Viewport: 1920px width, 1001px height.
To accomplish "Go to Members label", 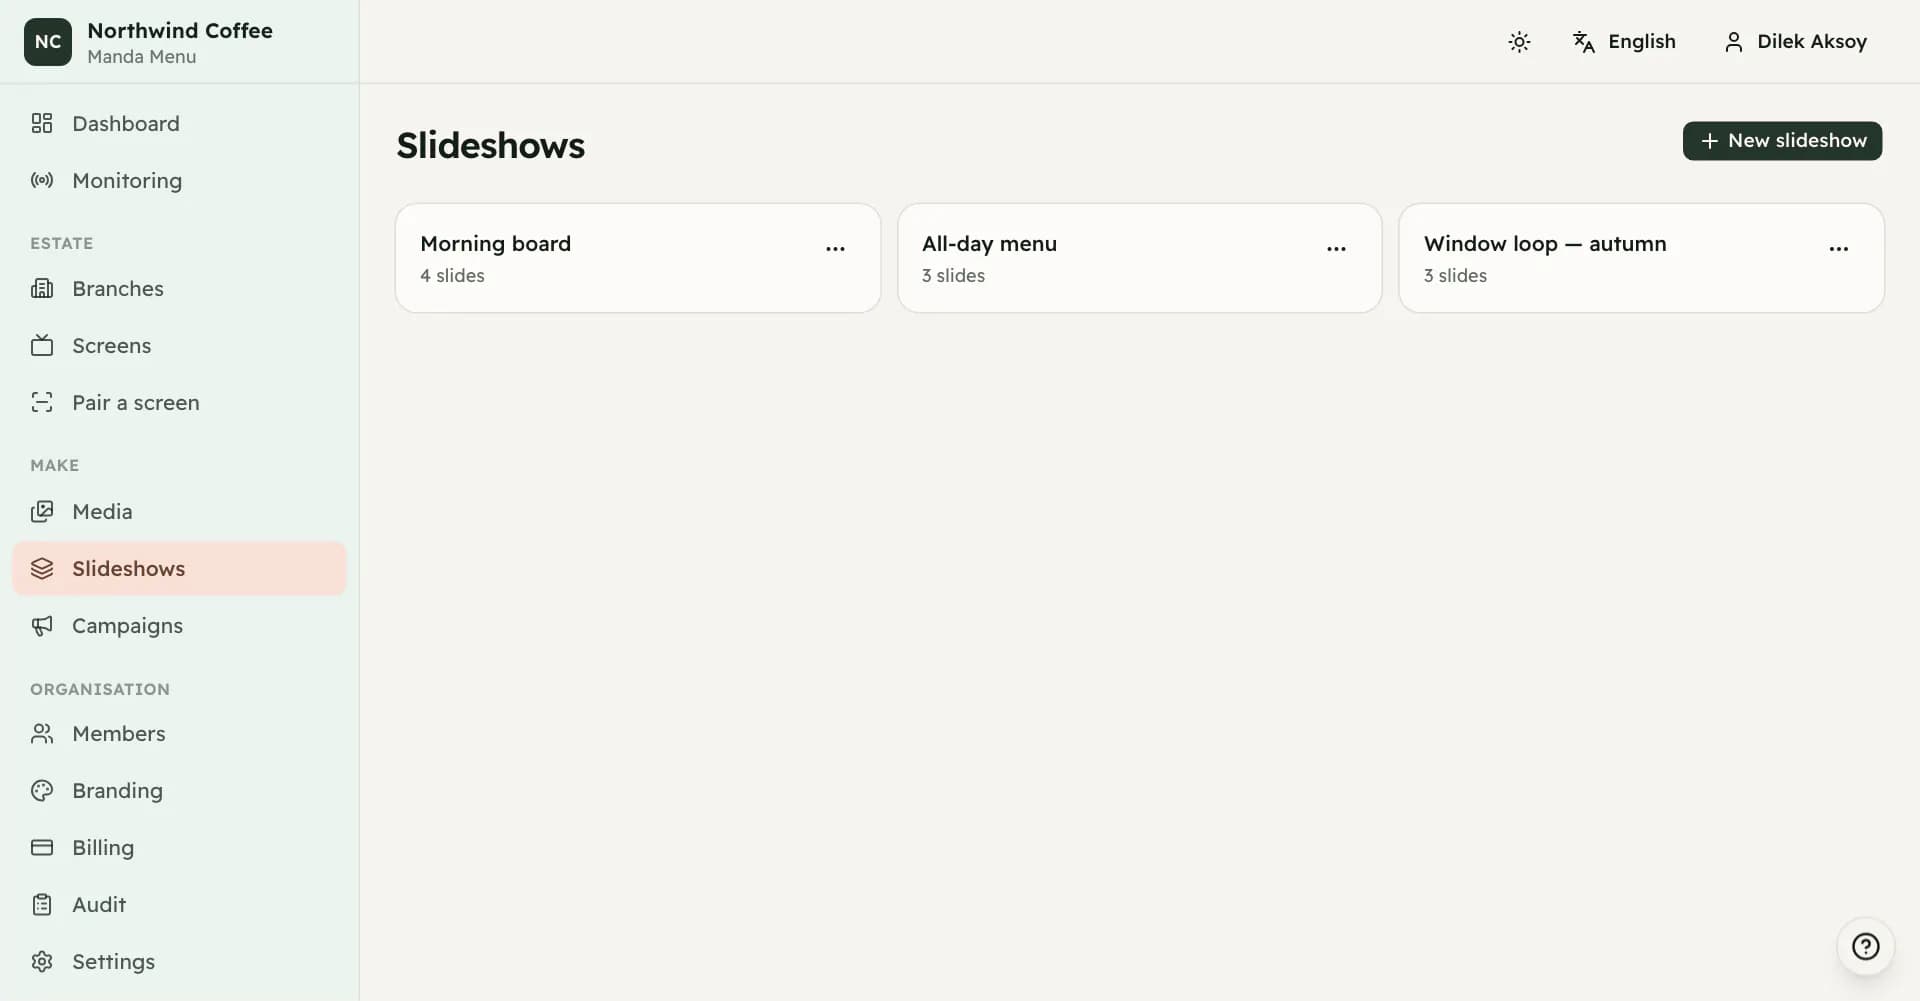I will click(119, 733).
